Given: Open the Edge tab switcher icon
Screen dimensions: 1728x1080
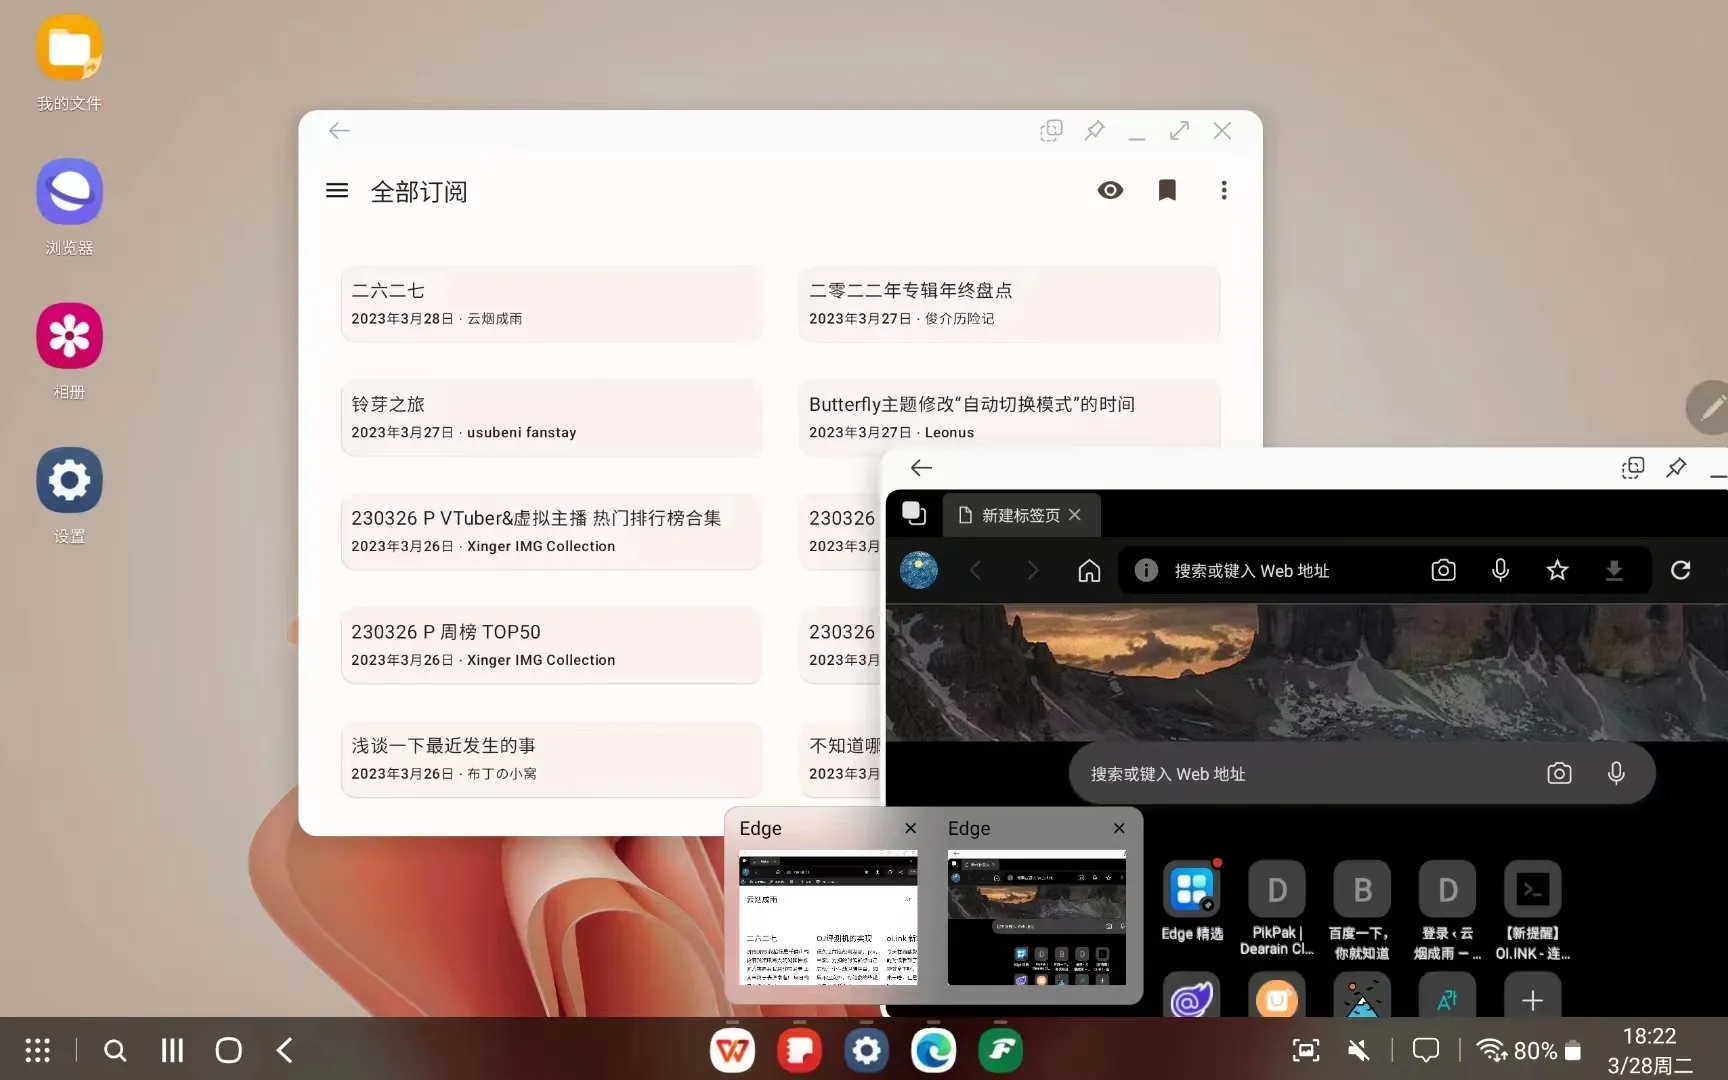Looking at the screenshot, I should pyautogui.click(x=914, y=514).
